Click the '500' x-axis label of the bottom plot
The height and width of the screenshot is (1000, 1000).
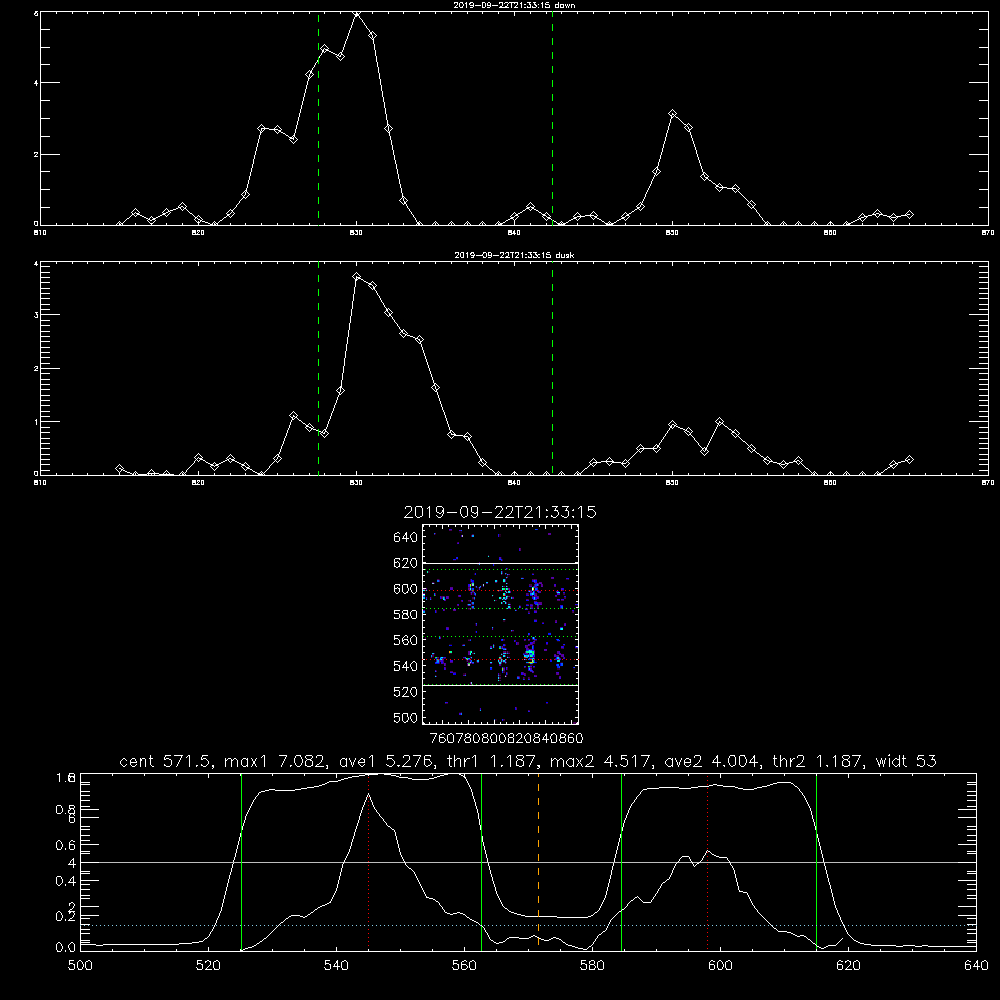click(80, 966)
